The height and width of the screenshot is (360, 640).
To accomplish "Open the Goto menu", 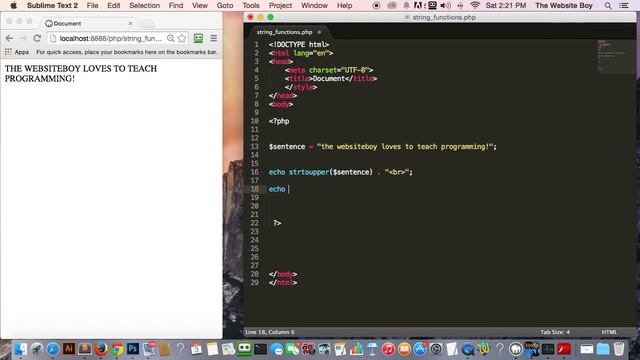I will pyautogui.click(x=225, y=5).
